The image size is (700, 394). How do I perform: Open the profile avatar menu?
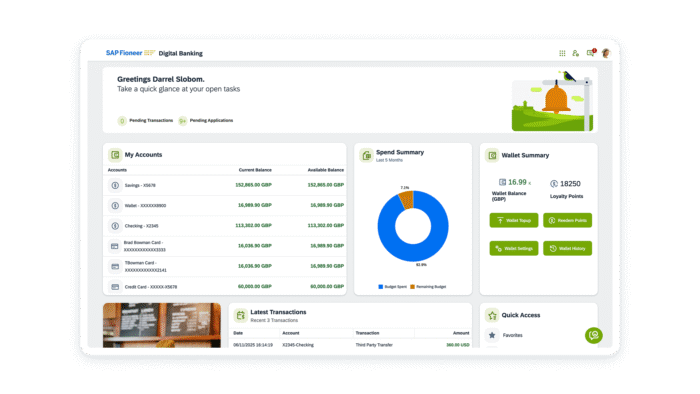(x=606, y=53)
